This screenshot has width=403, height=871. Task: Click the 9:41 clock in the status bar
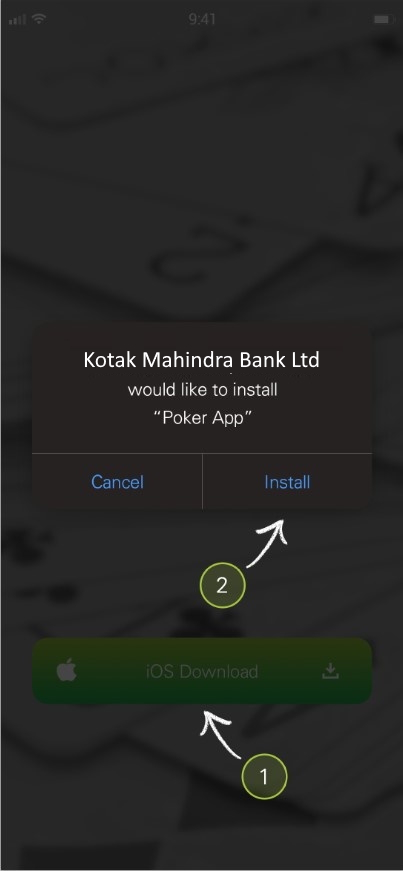pyautogui.click(x=202, y=19)
